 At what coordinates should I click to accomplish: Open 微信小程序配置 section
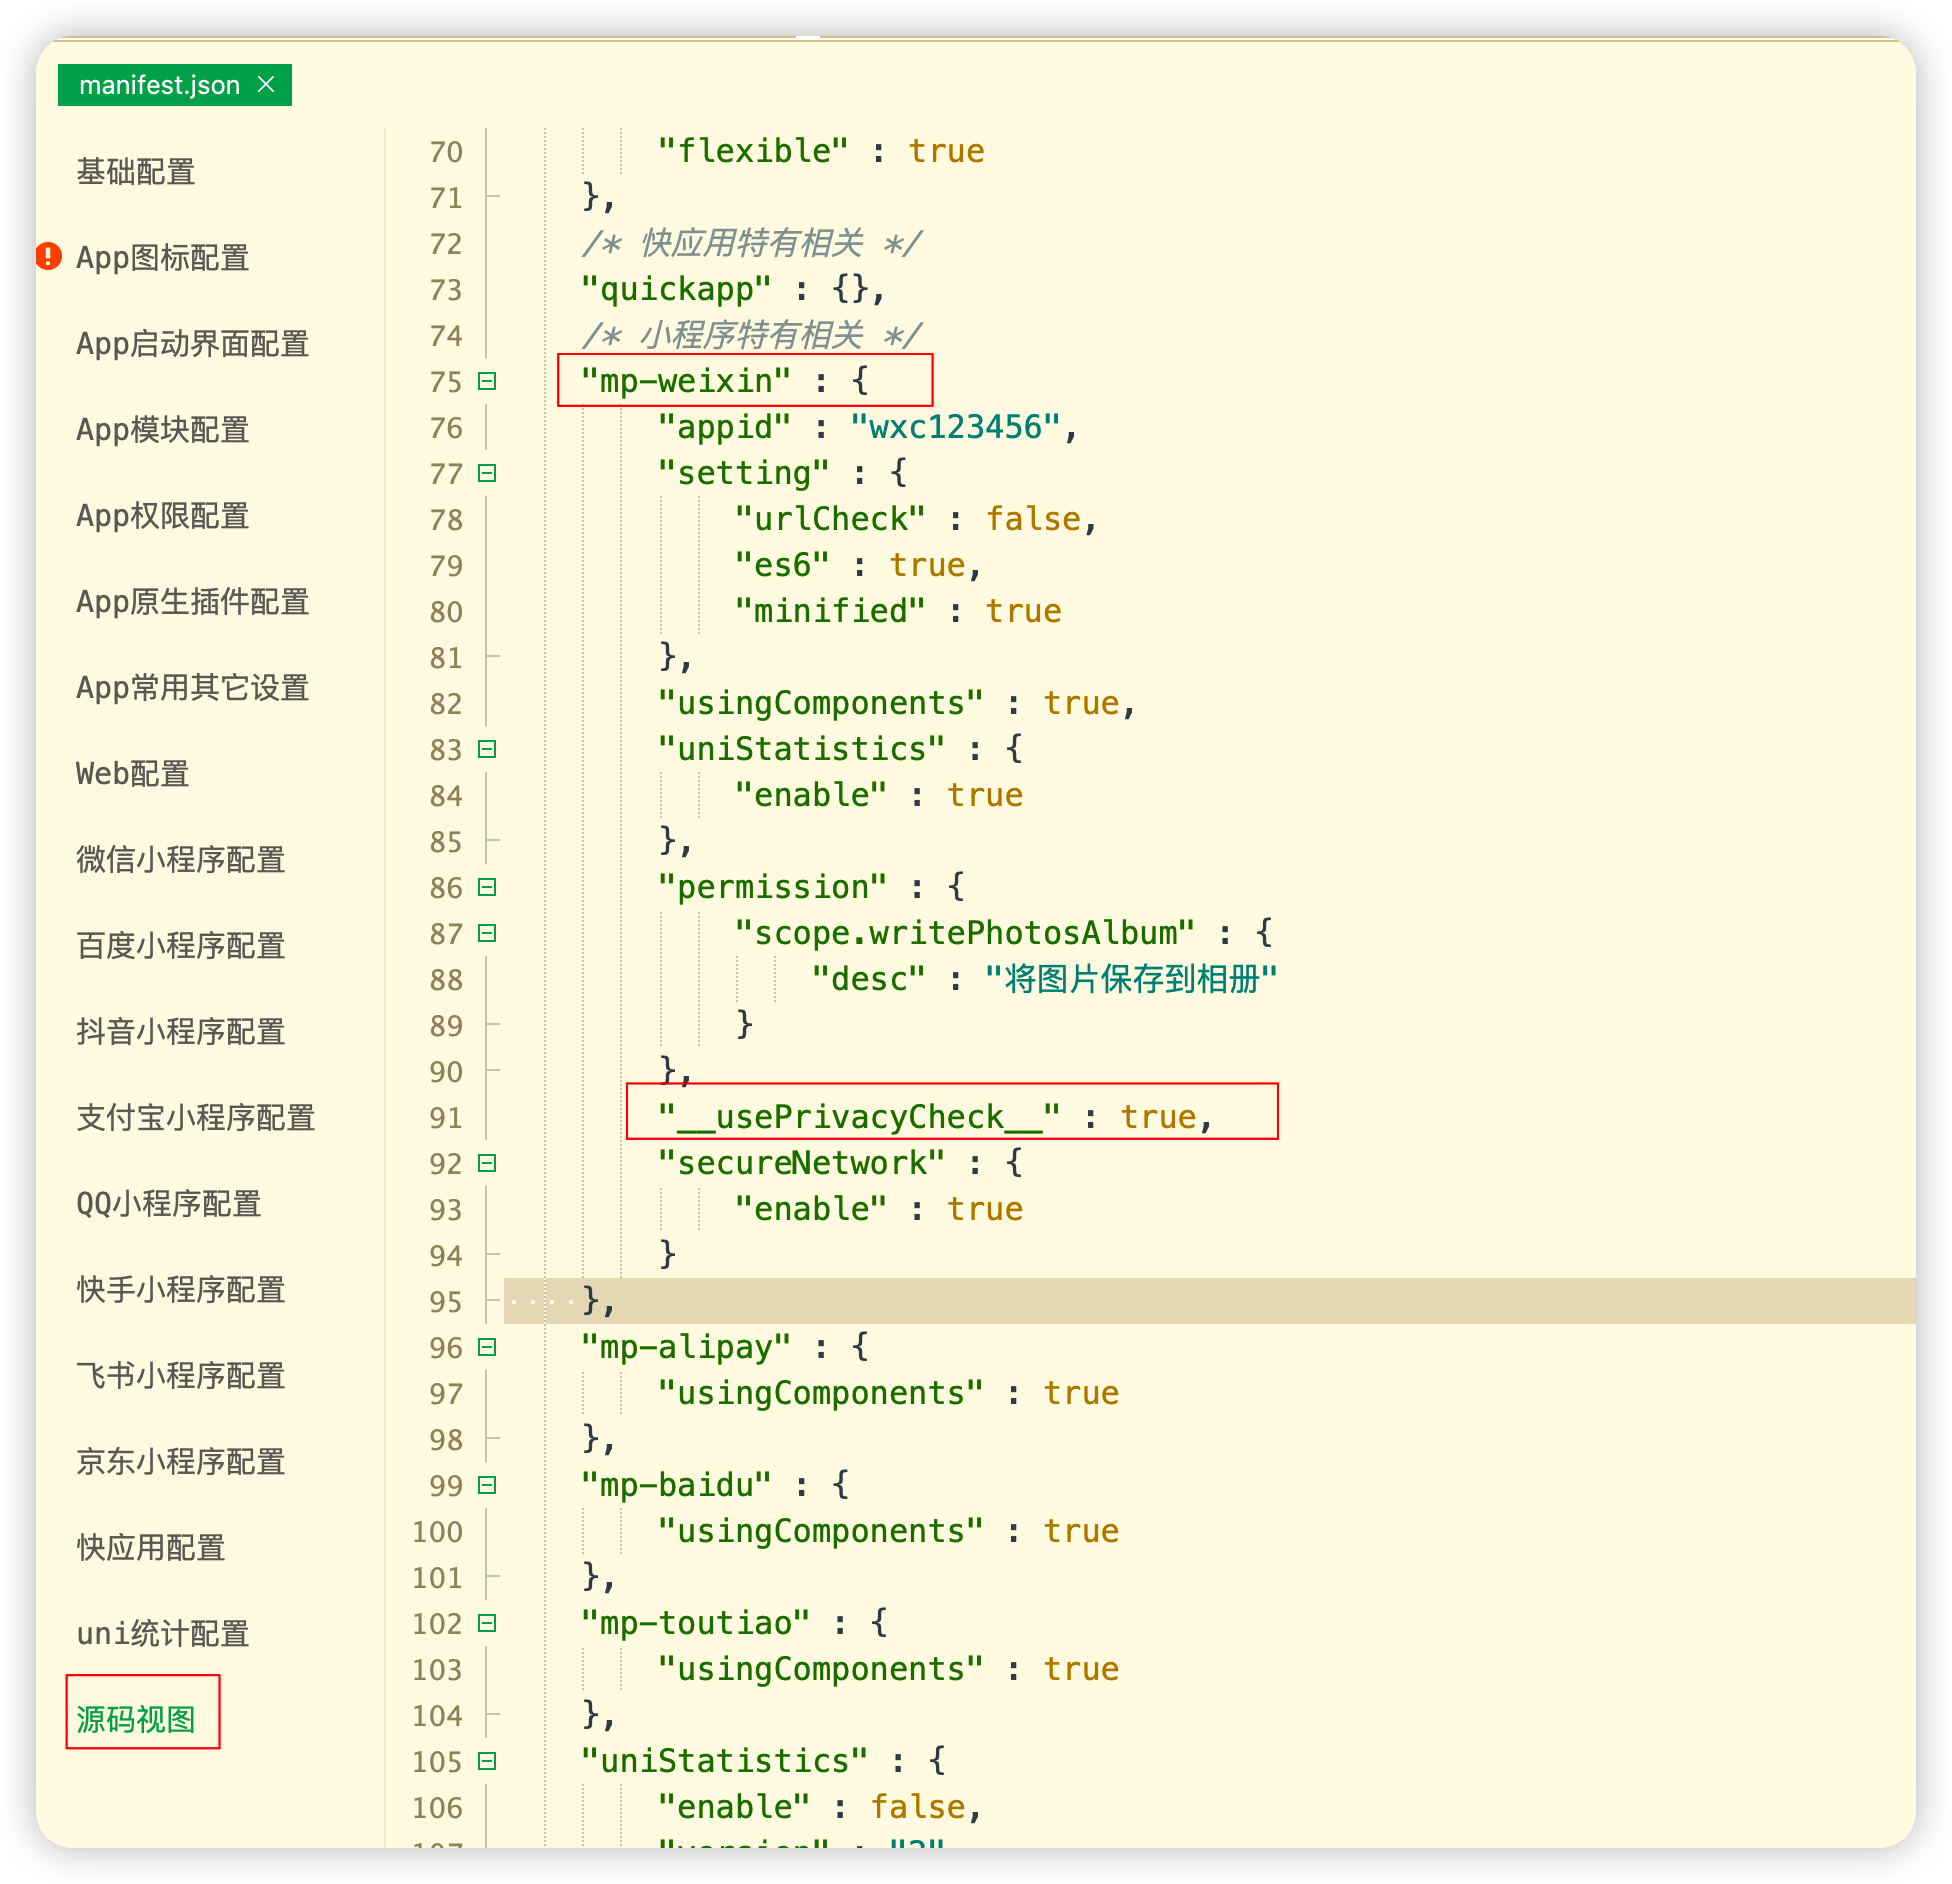point(181,860)
